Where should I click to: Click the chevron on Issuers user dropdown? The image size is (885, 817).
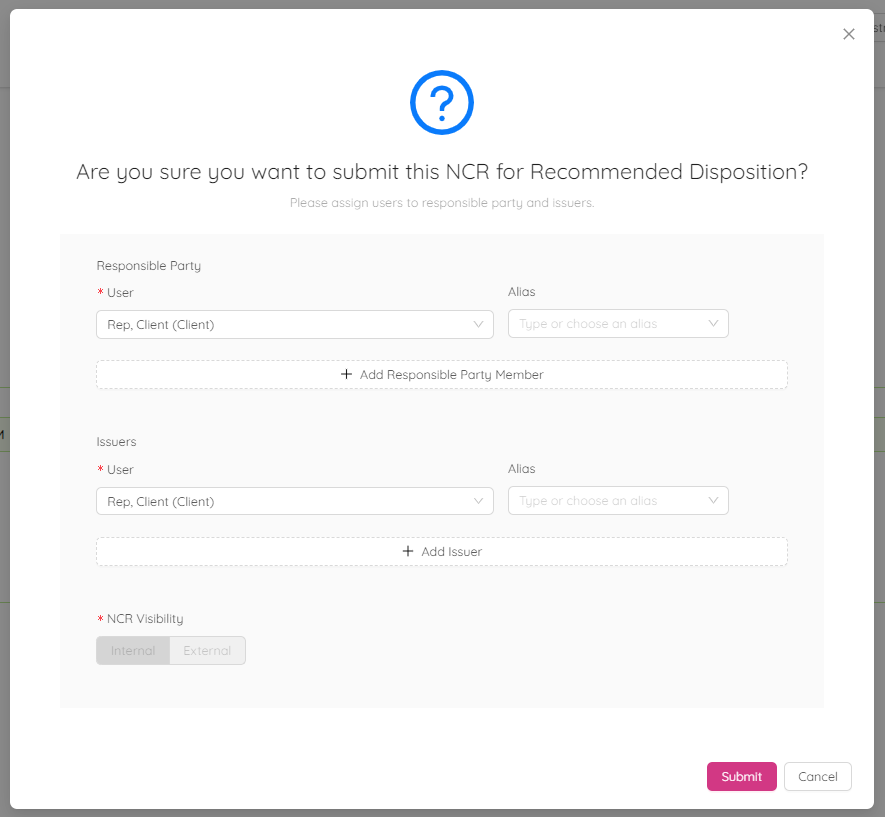[x=479, y=500]
